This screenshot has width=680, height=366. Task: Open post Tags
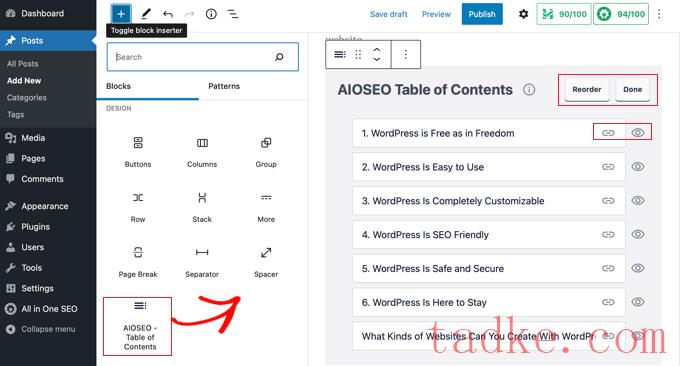[15, 114]
